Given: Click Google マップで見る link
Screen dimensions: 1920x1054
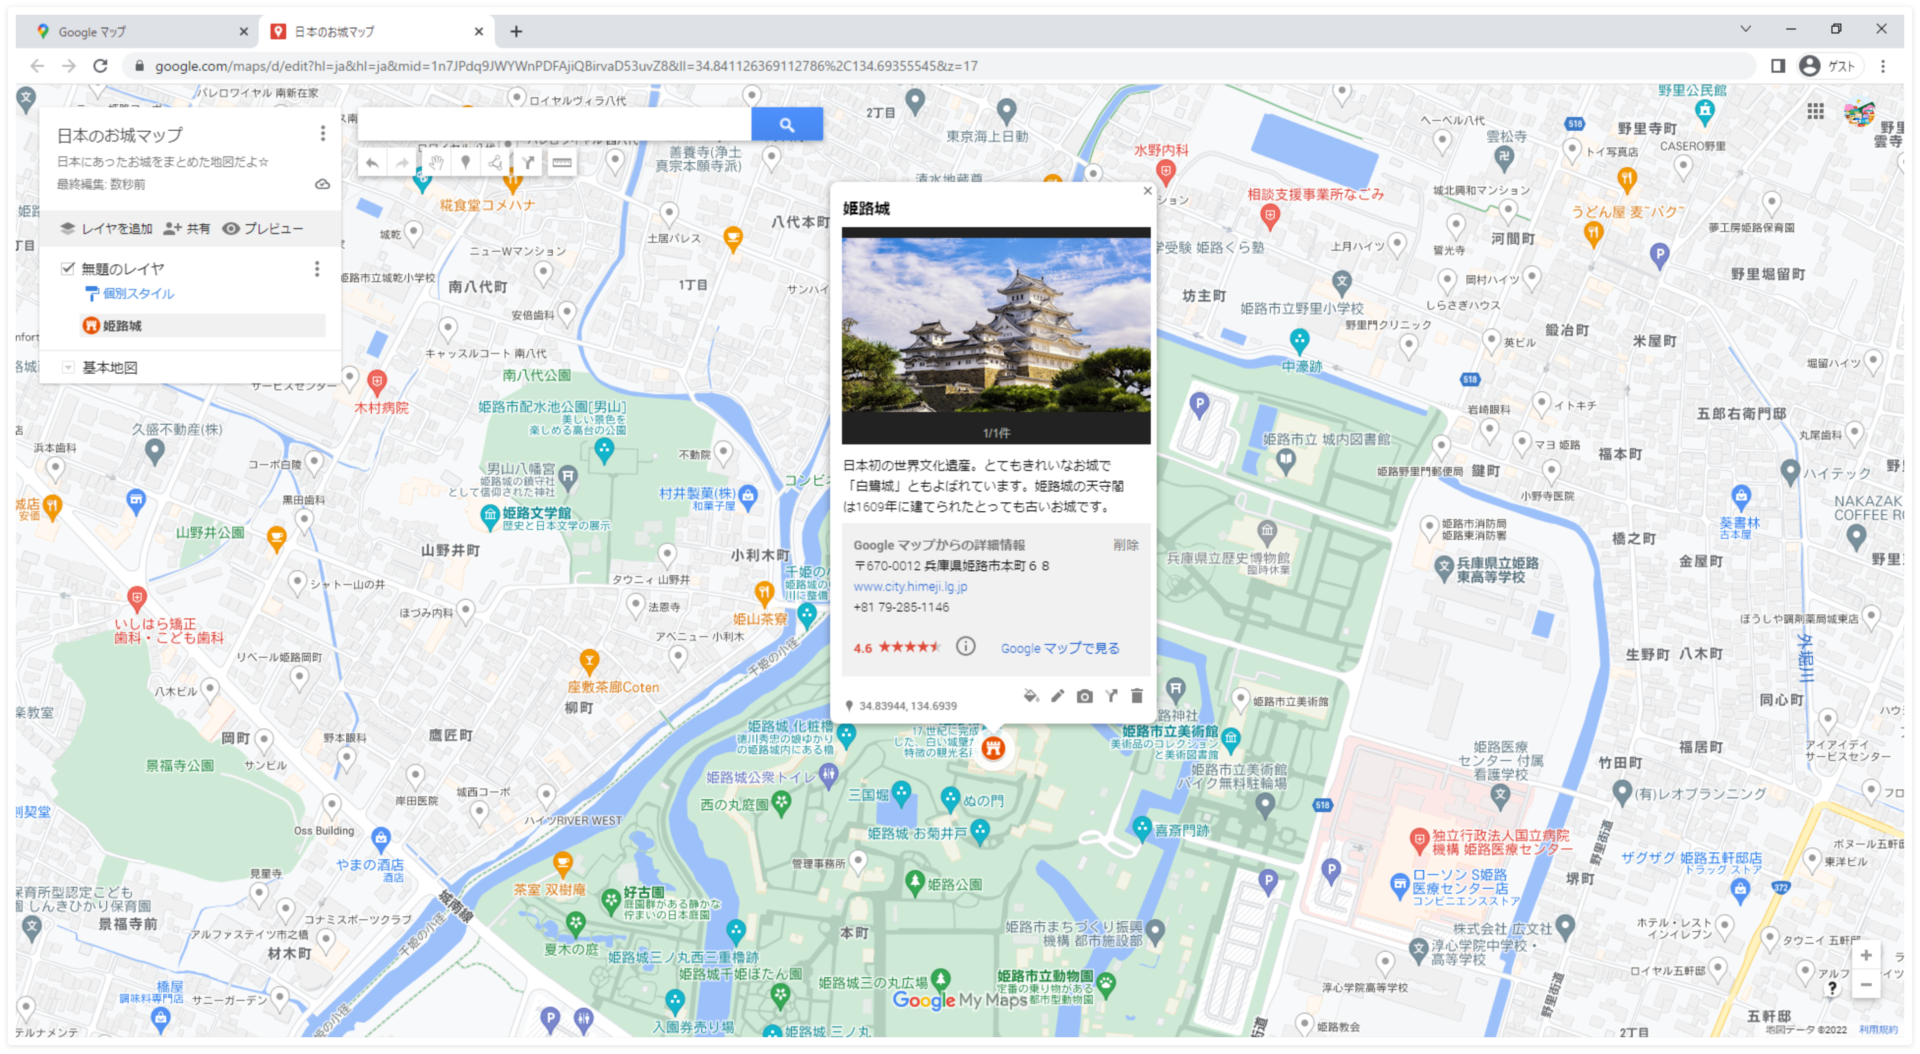Looking at the screenshot, I should pos(1060,648).
